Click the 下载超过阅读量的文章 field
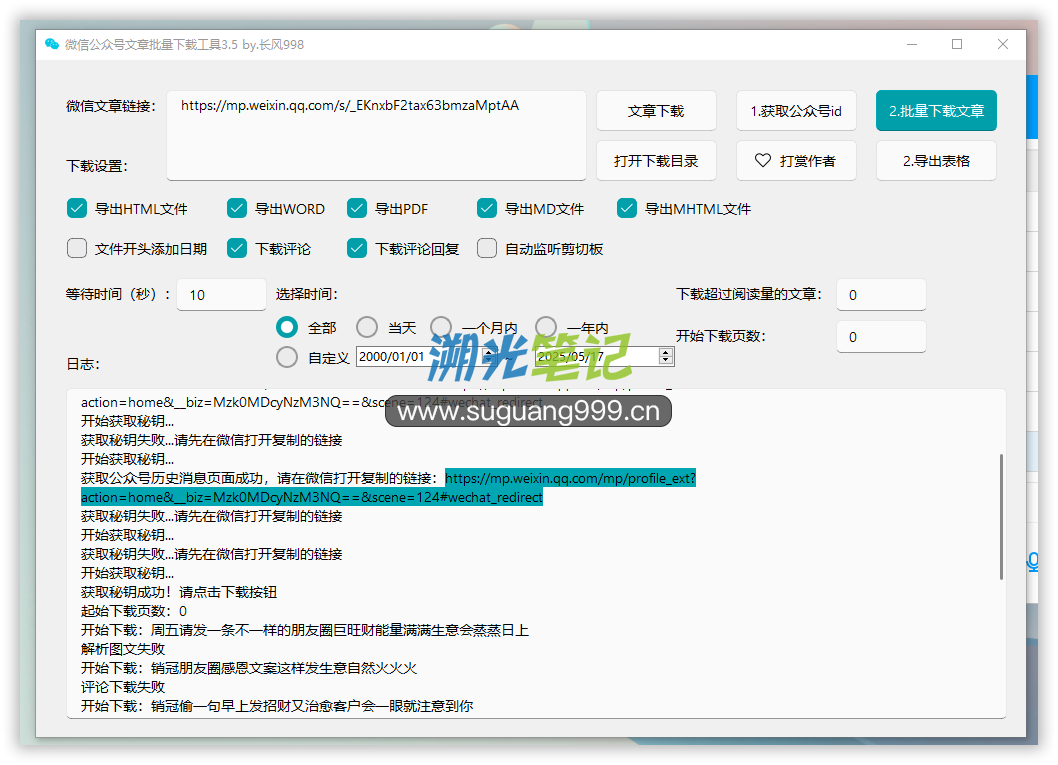 [881, 295]
